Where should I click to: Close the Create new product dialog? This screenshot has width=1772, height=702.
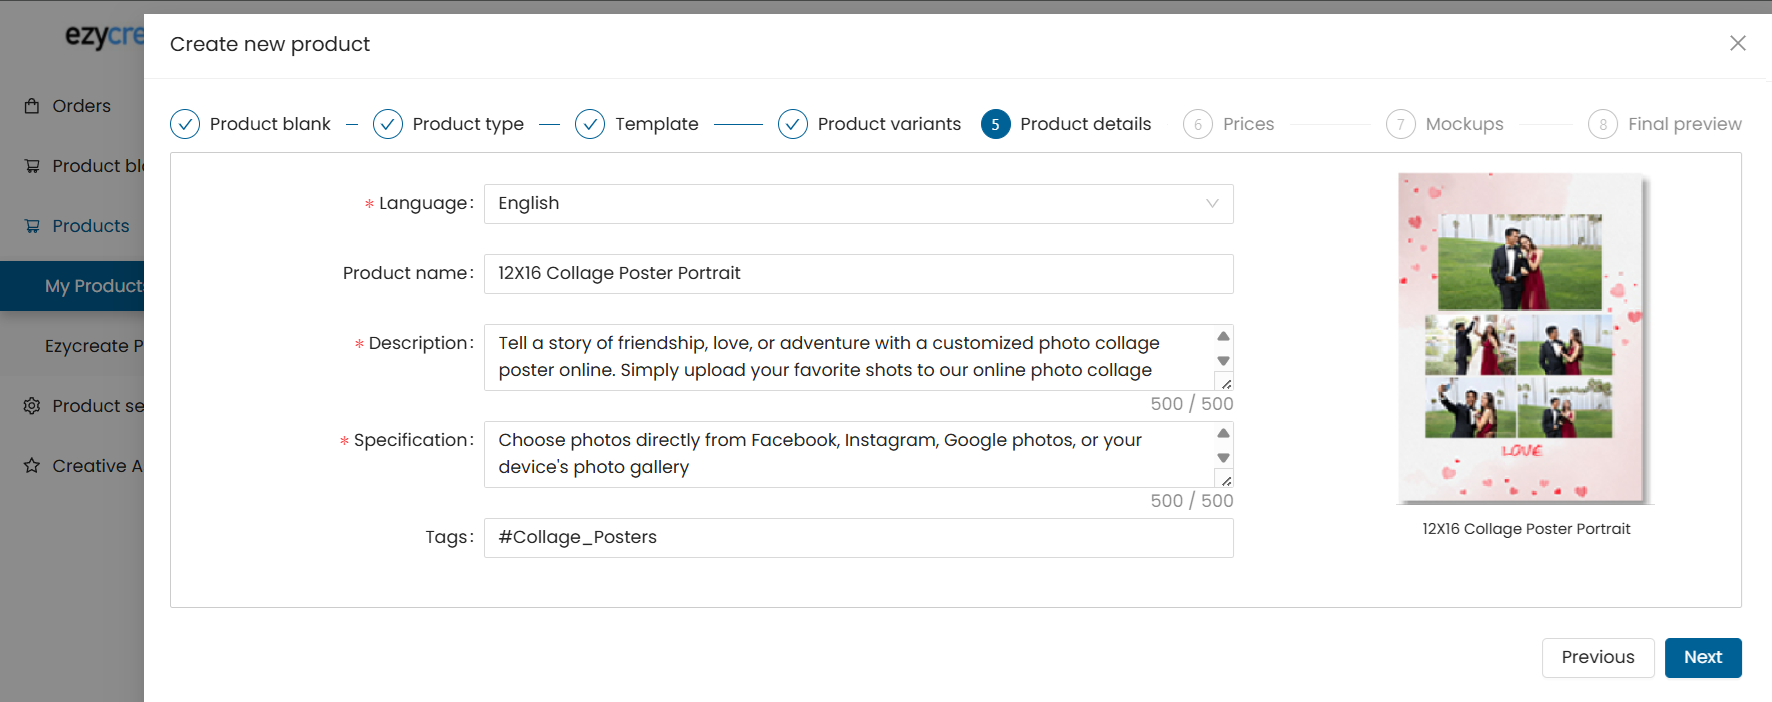click(x=1738, y=43)
